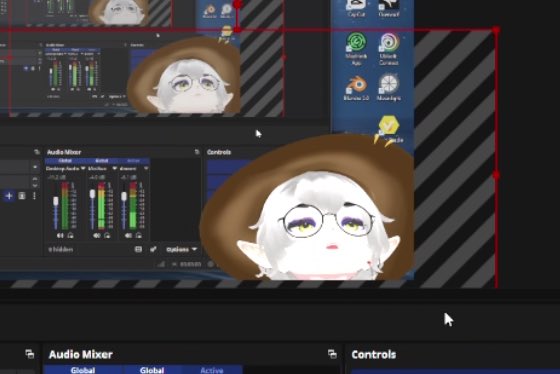The image size is (560, 374).
Task: Click float icon left of preview Audio Mixer title
Action: pos(36,152)
